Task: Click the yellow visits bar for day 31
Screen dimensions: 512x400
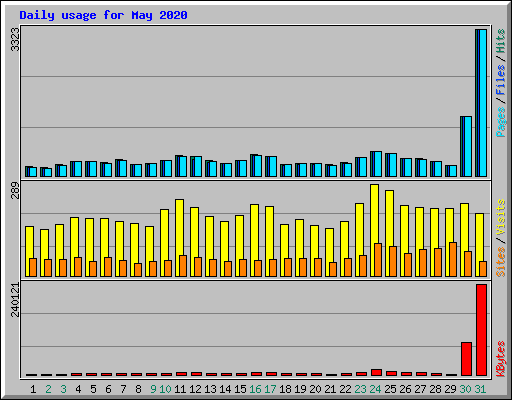Action: point(479,245)
